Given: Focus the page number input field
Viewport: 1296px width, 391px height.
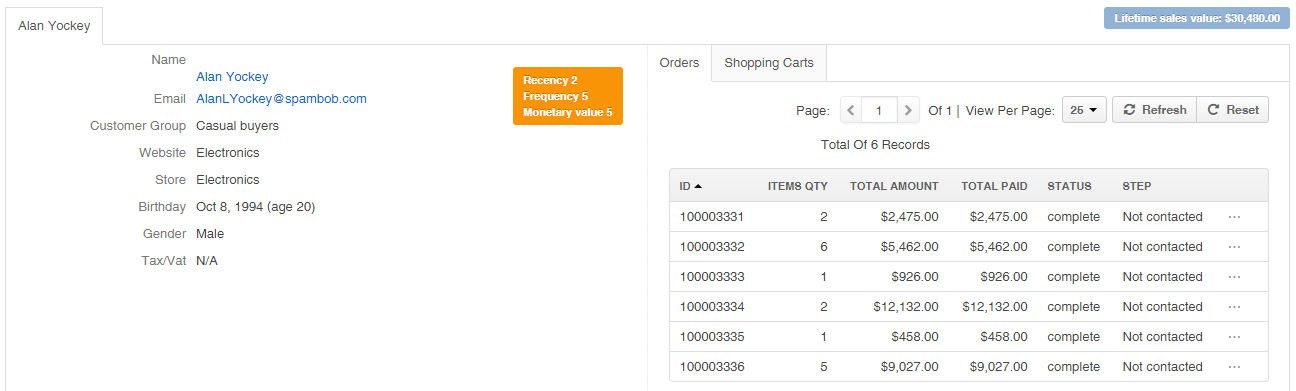Looking at the screenshot, I should 879,110.
